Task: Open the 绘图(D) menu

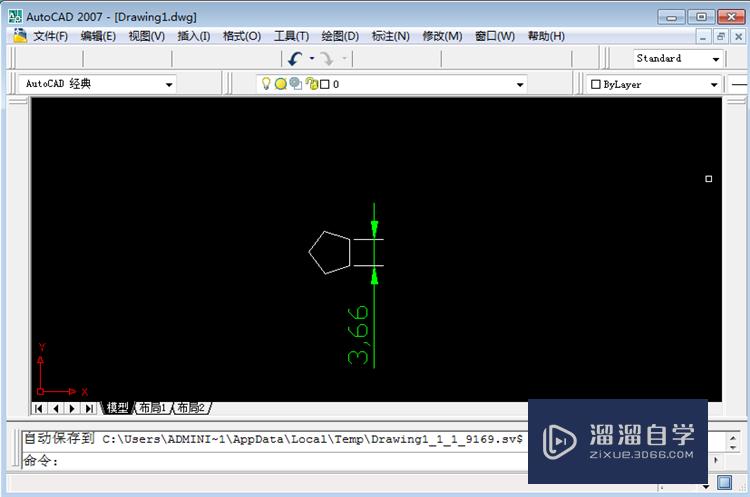Action: click(340, 36)
